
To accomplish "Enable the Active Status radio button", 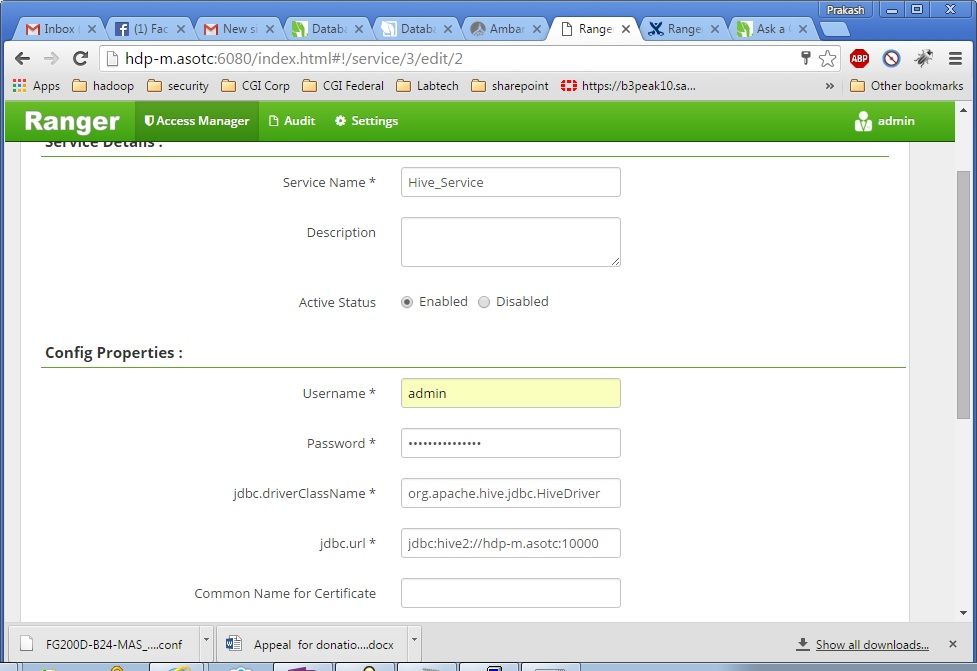I will [407, 301].
